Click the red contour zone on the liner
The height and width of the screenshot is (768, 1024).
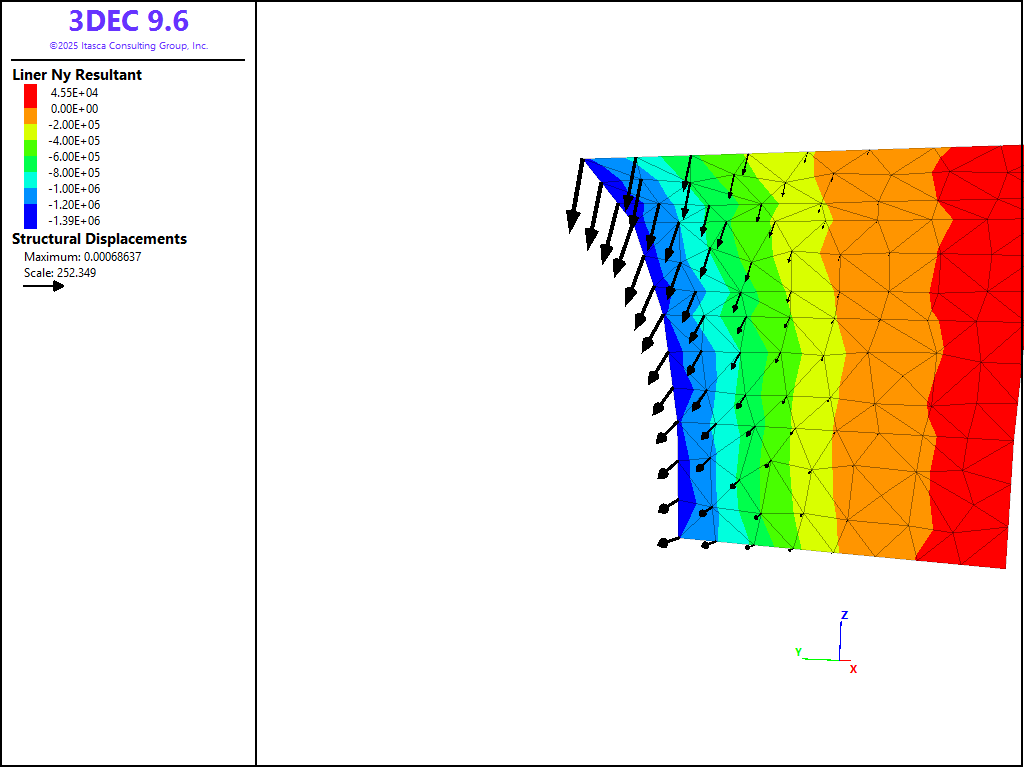[975, 350]
